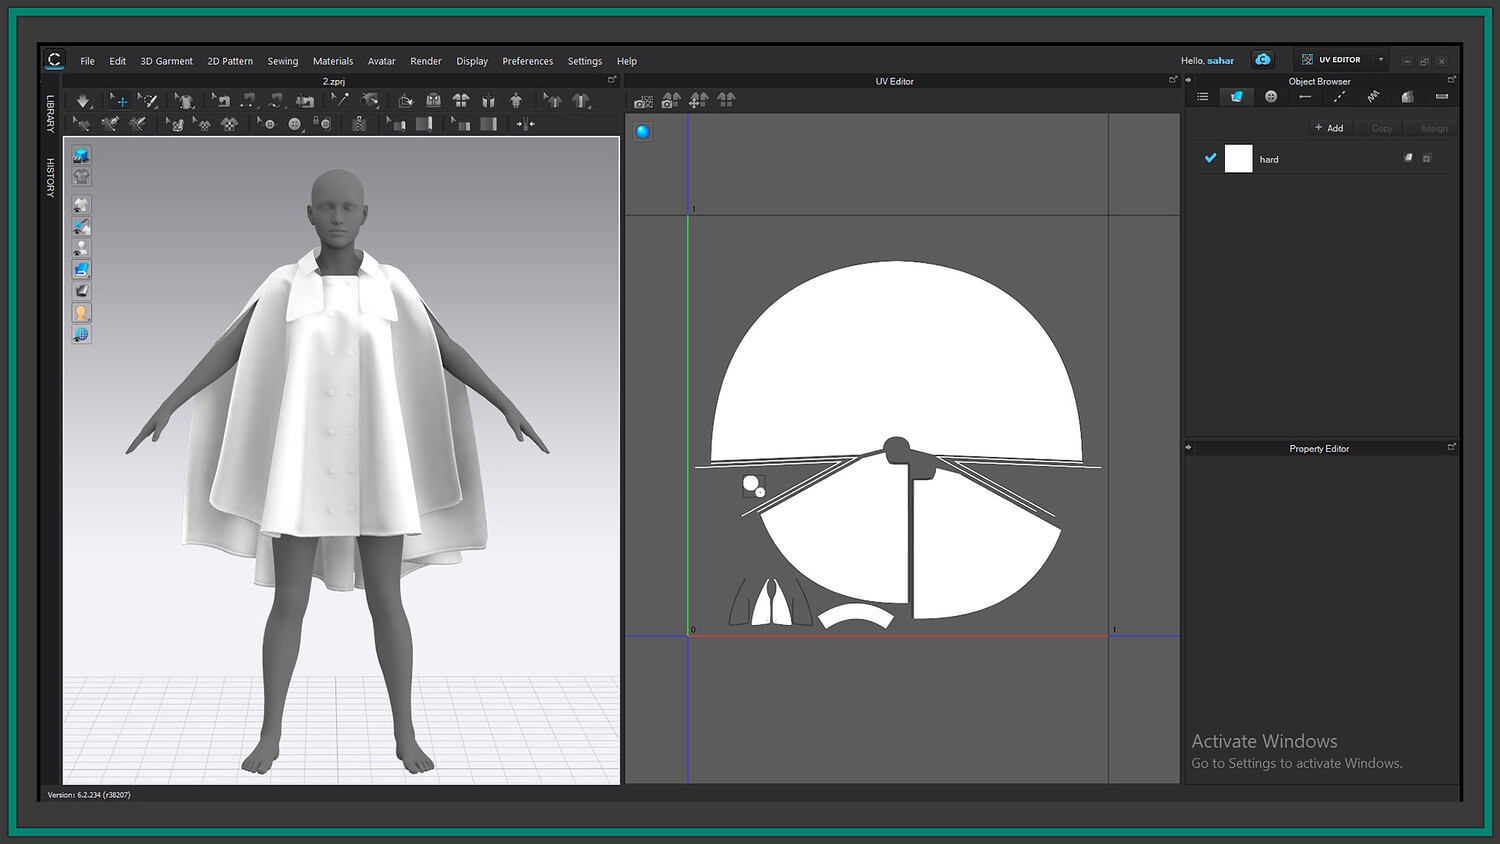1500x844 pixels.
Task: Click the Simulate down-arrow tool
Action: pos(83,101)
